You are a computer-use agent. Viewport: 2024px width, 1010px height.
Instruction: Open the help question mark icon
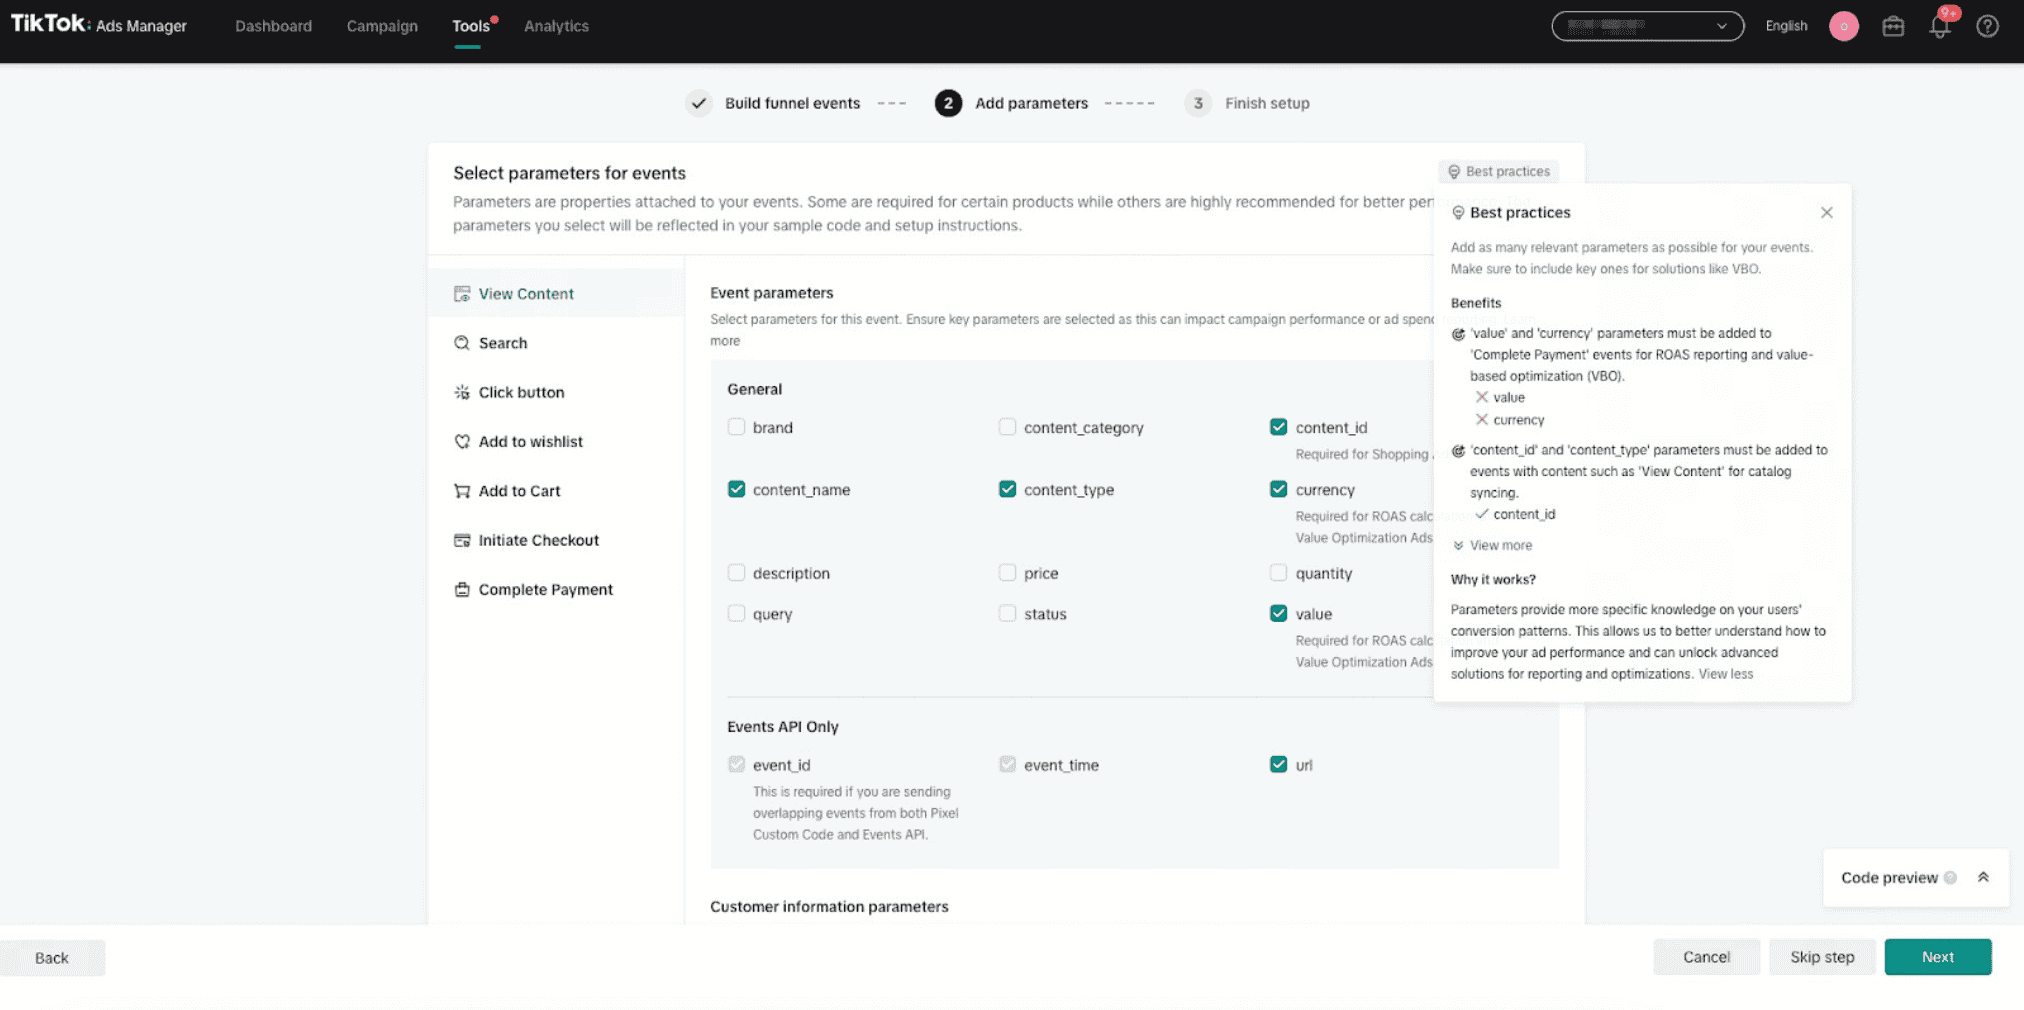pyautogui.click(x=1987, y=26)
